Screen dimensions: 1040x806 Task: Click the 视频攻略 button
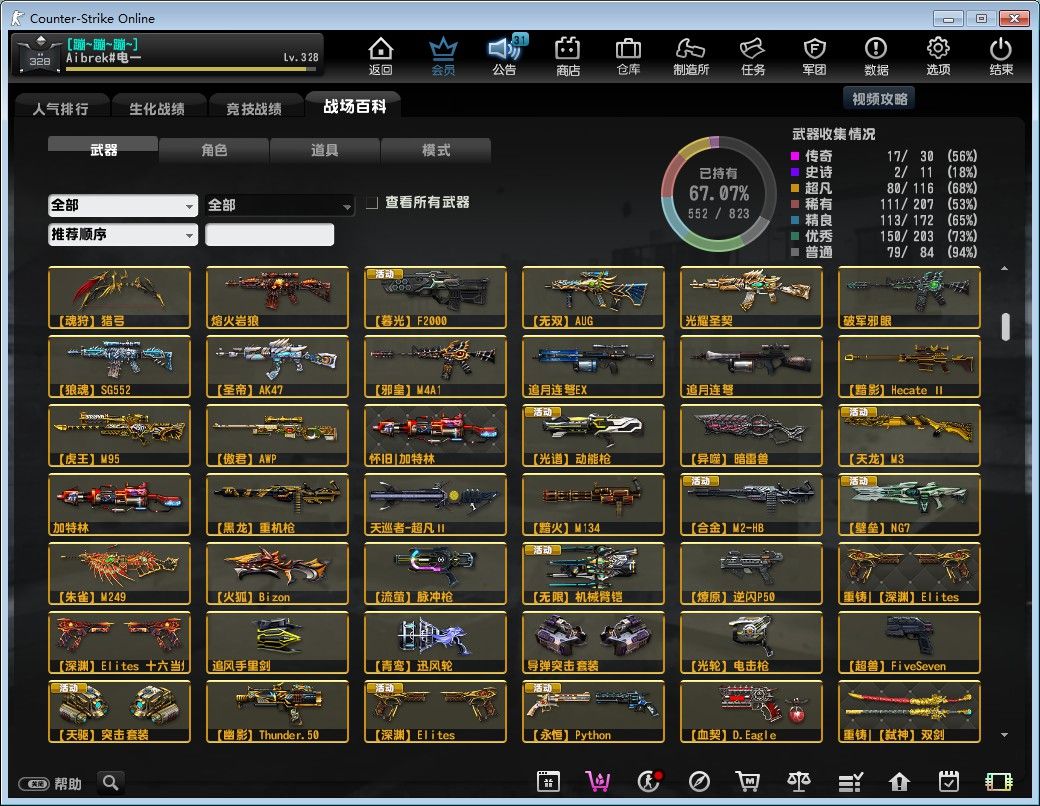coord(879,99)
